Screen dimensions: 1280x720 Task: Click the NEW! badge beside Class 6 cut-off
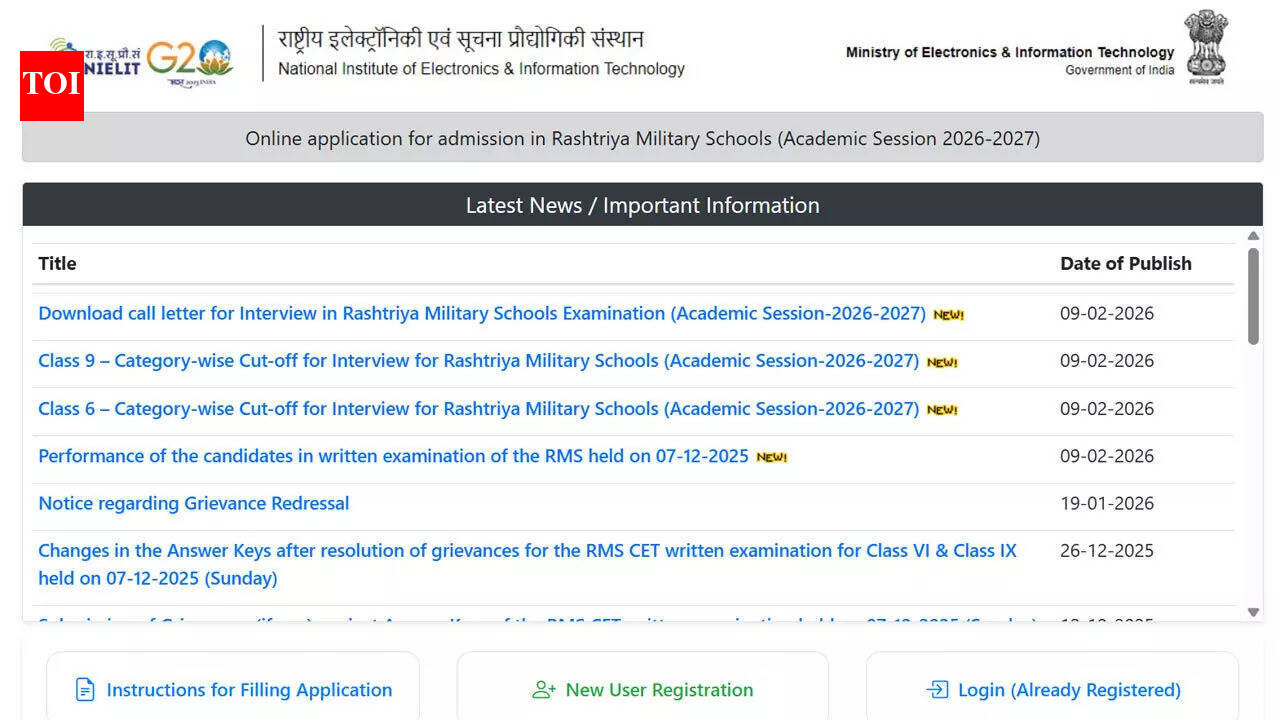pos(941,409)
